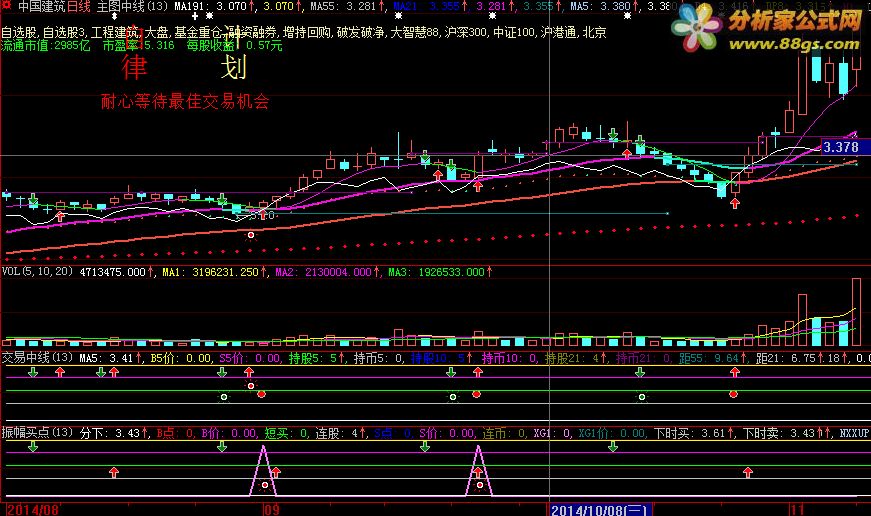
Task: Click the 持币10: 0 readout
Action: coord(509,358)
